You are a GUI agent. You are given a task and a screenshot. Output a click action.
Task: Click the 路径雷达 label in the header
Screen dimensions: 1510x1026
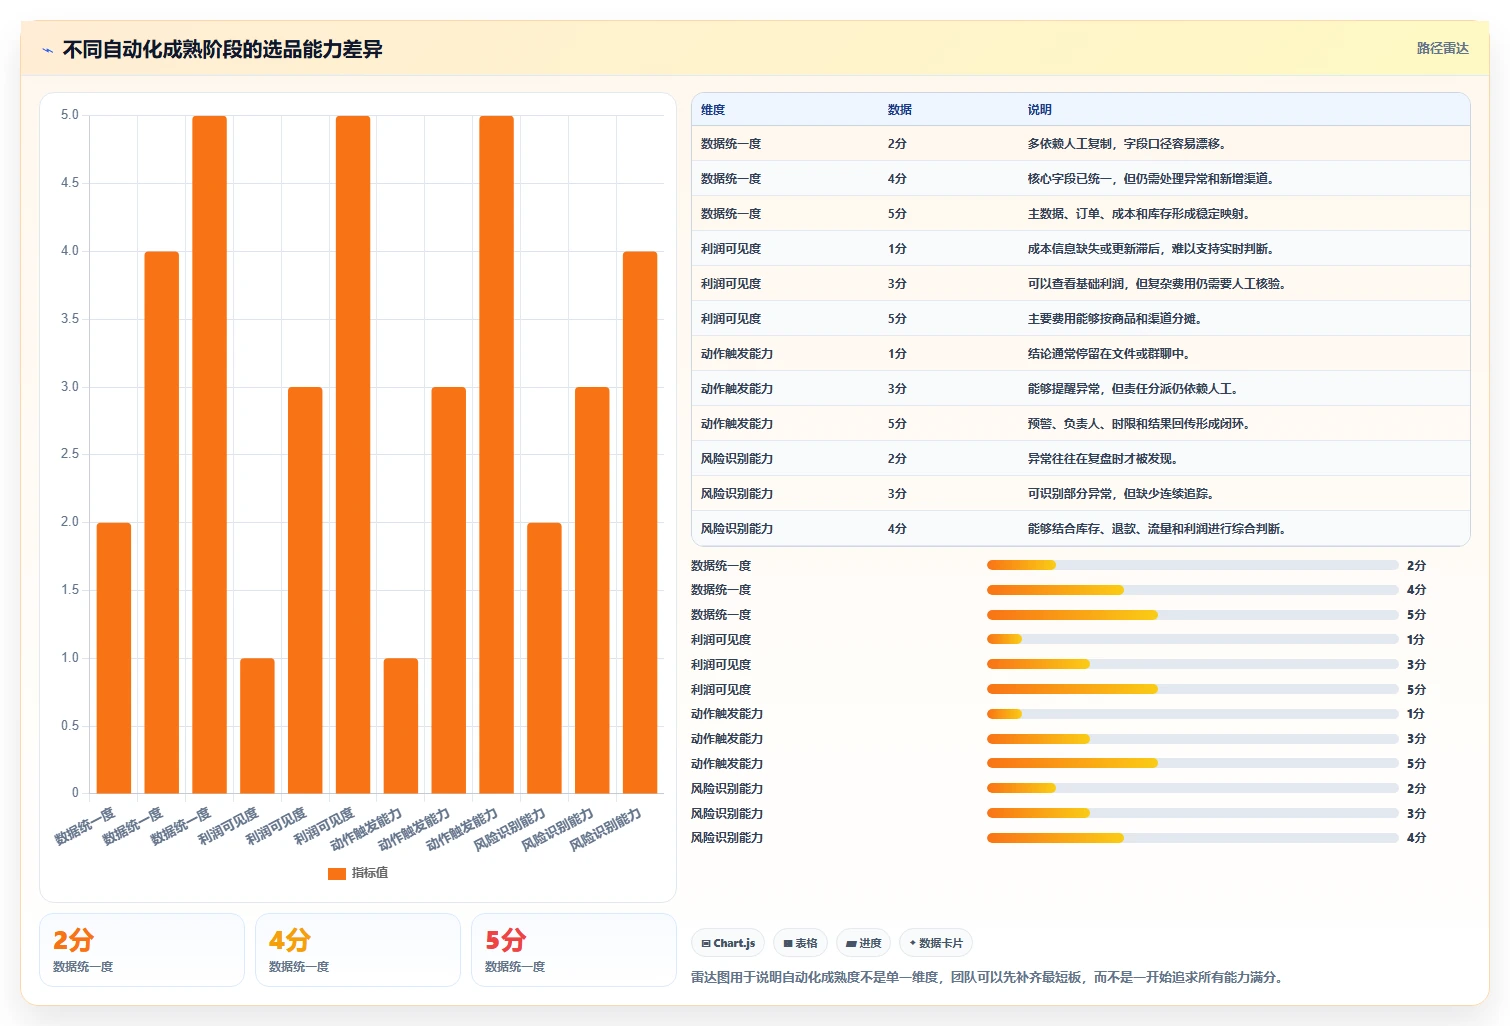click(1442, 48)
